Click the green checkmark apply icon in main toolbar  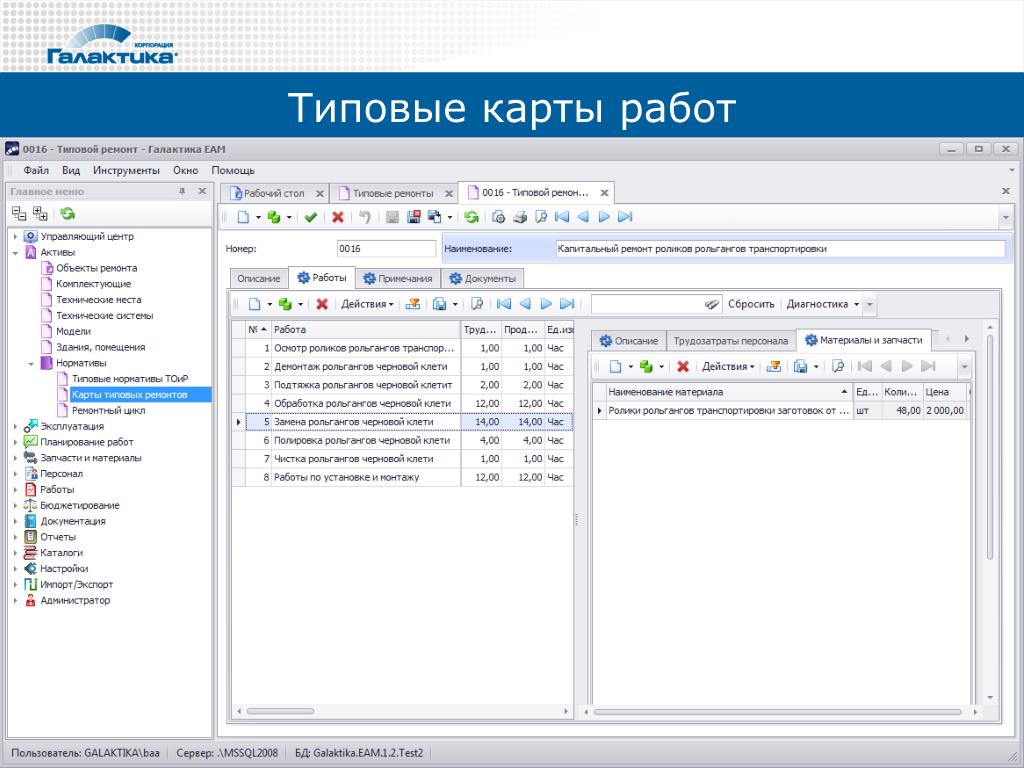click(311, 217)
